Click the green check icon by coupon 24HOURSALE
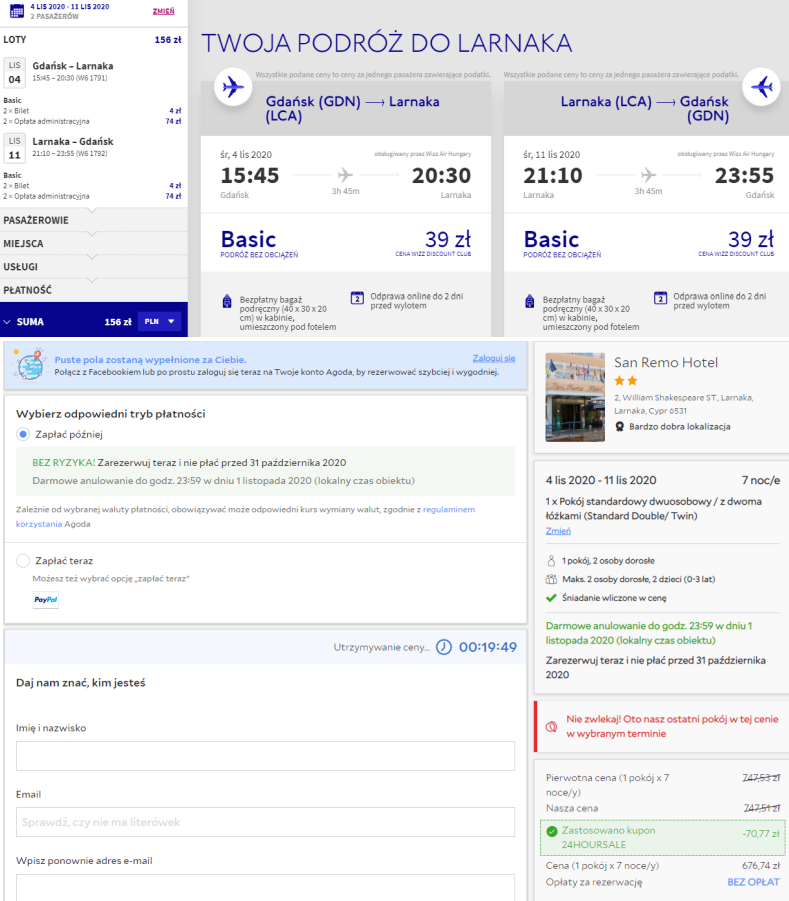Viewport: 789px width, 901px height. click(552, 831)
